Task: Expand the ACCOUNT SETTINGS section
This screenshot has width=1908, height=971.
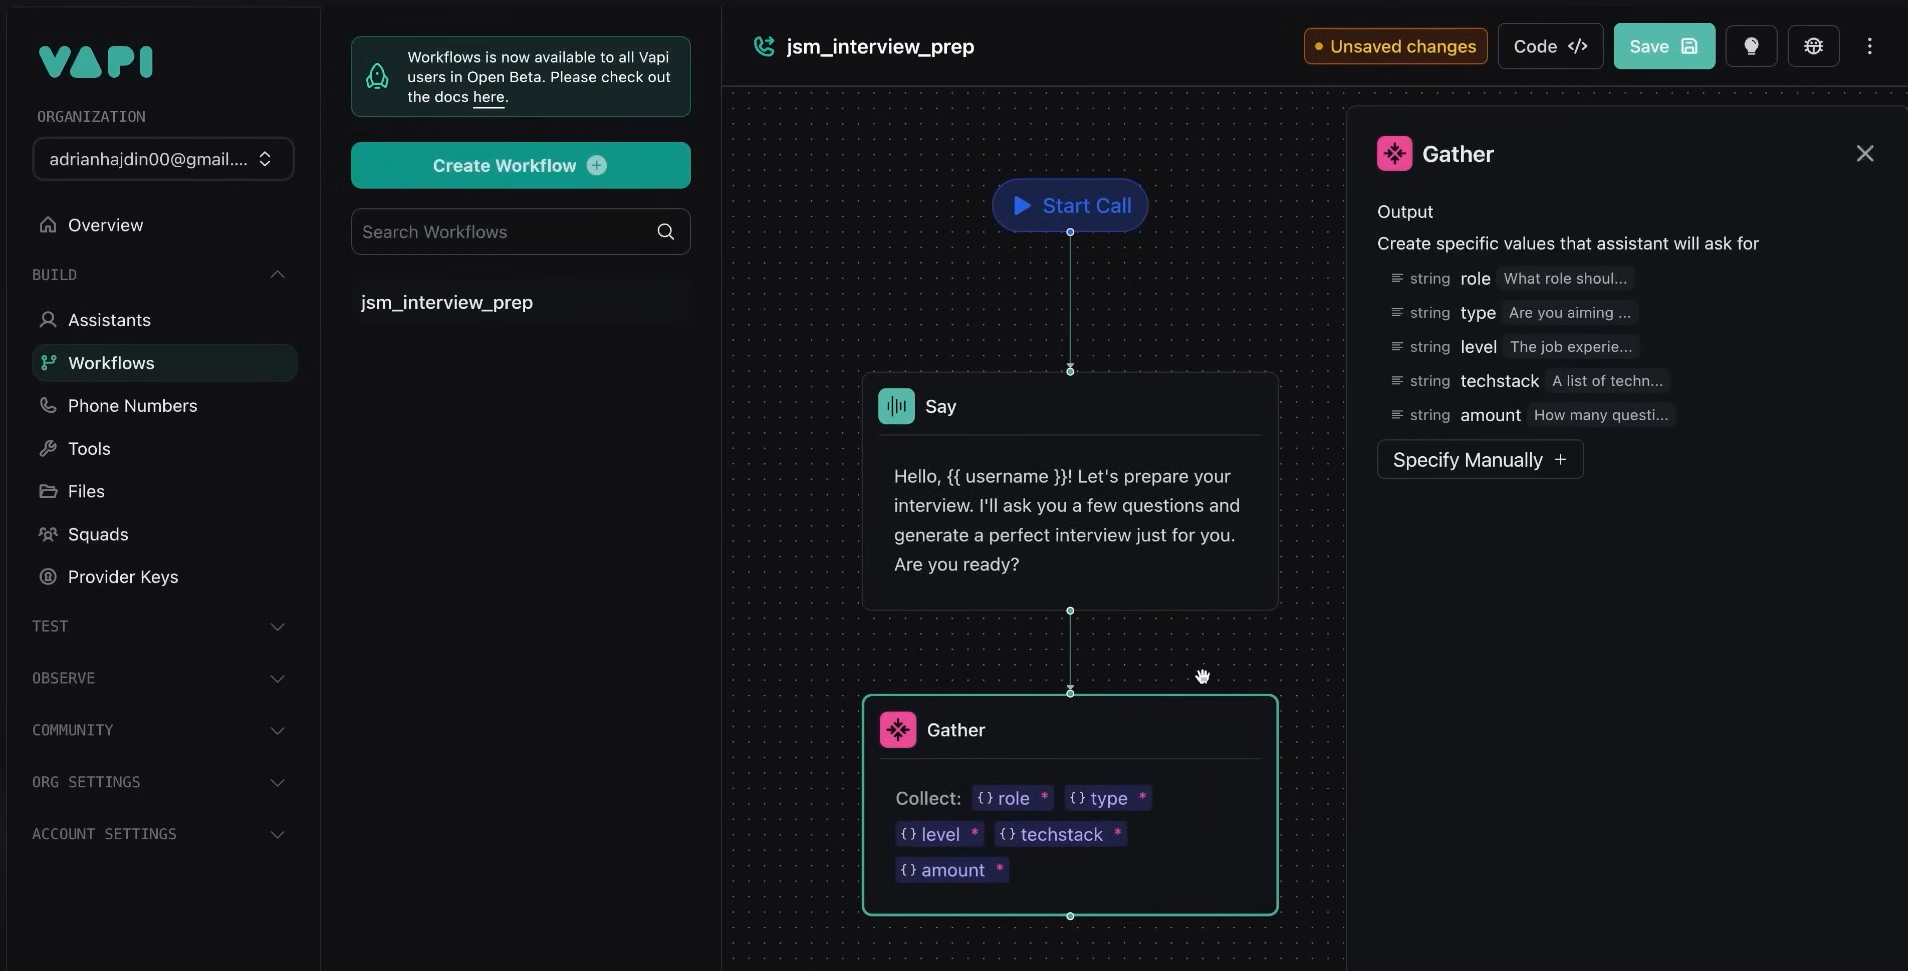Action: pos(278,835)
